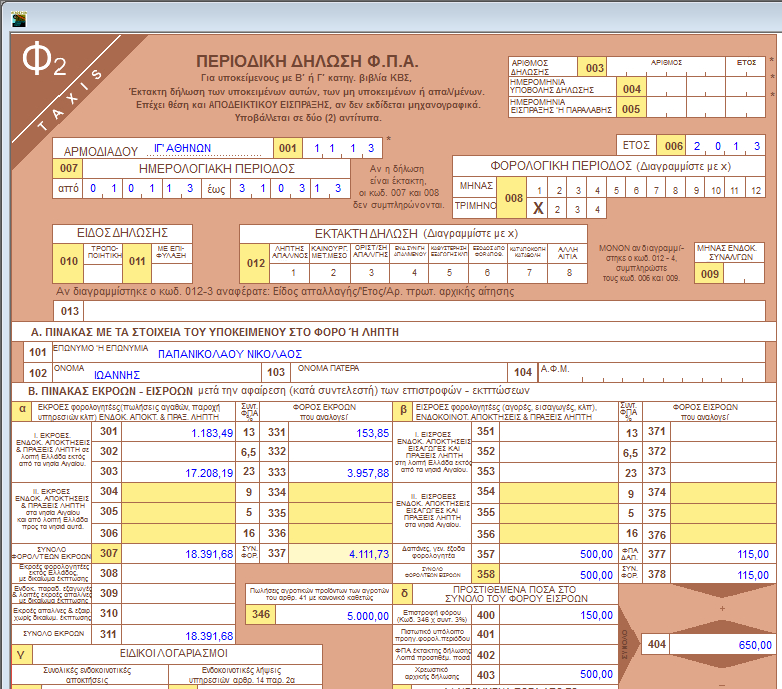Click field 303 with value 17.208,19
Viewport: 782px width, 689px height.
coord(178,472)
